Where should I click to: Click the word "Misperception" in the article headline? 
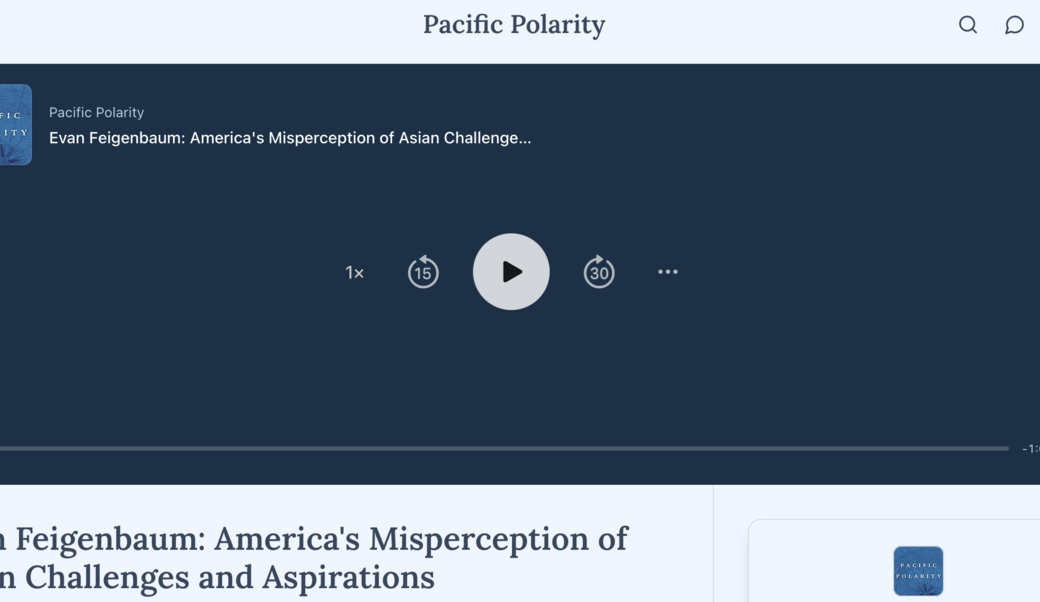coord(500,539)
